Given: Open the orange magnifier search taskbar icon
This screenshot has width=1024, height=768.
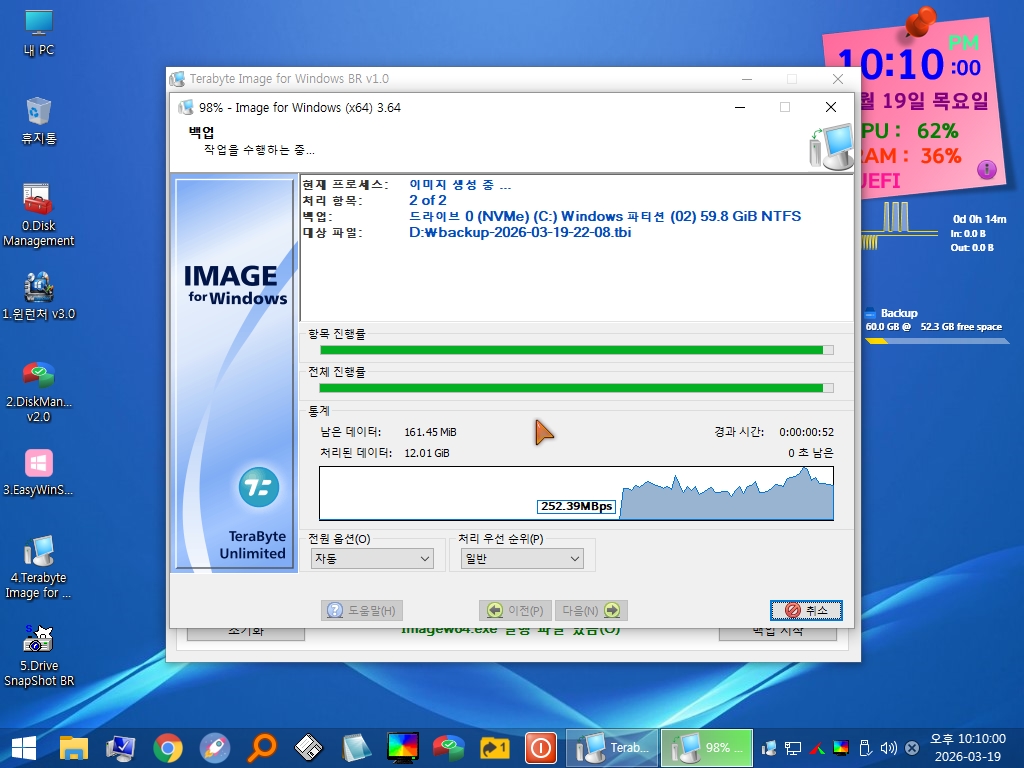Looking at the screenshot, I should (x=262, y=748).
